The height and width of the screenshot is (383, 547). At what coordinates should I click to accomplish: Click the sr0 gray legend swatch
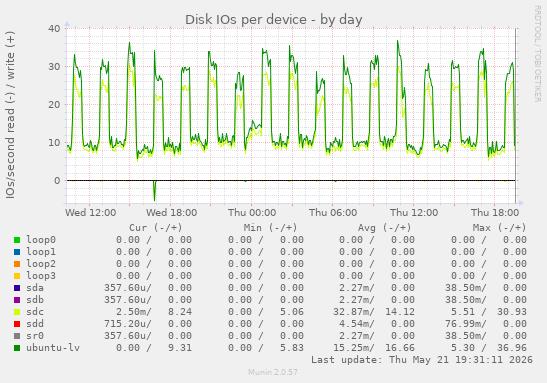click(x=17, y=336)
